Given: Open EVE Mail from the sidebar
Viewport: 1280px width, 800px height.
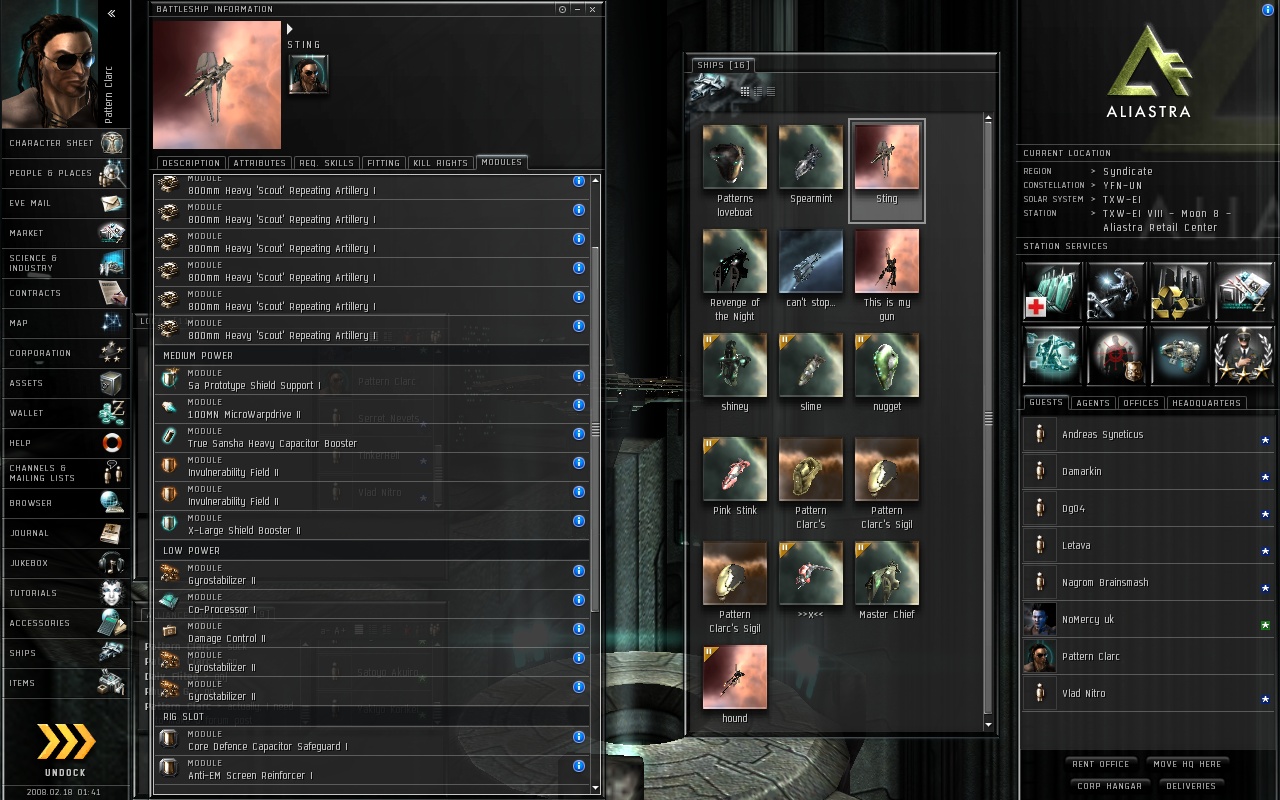Looking at the screenshot, I should pyautogui.click(x=65, y=203).
